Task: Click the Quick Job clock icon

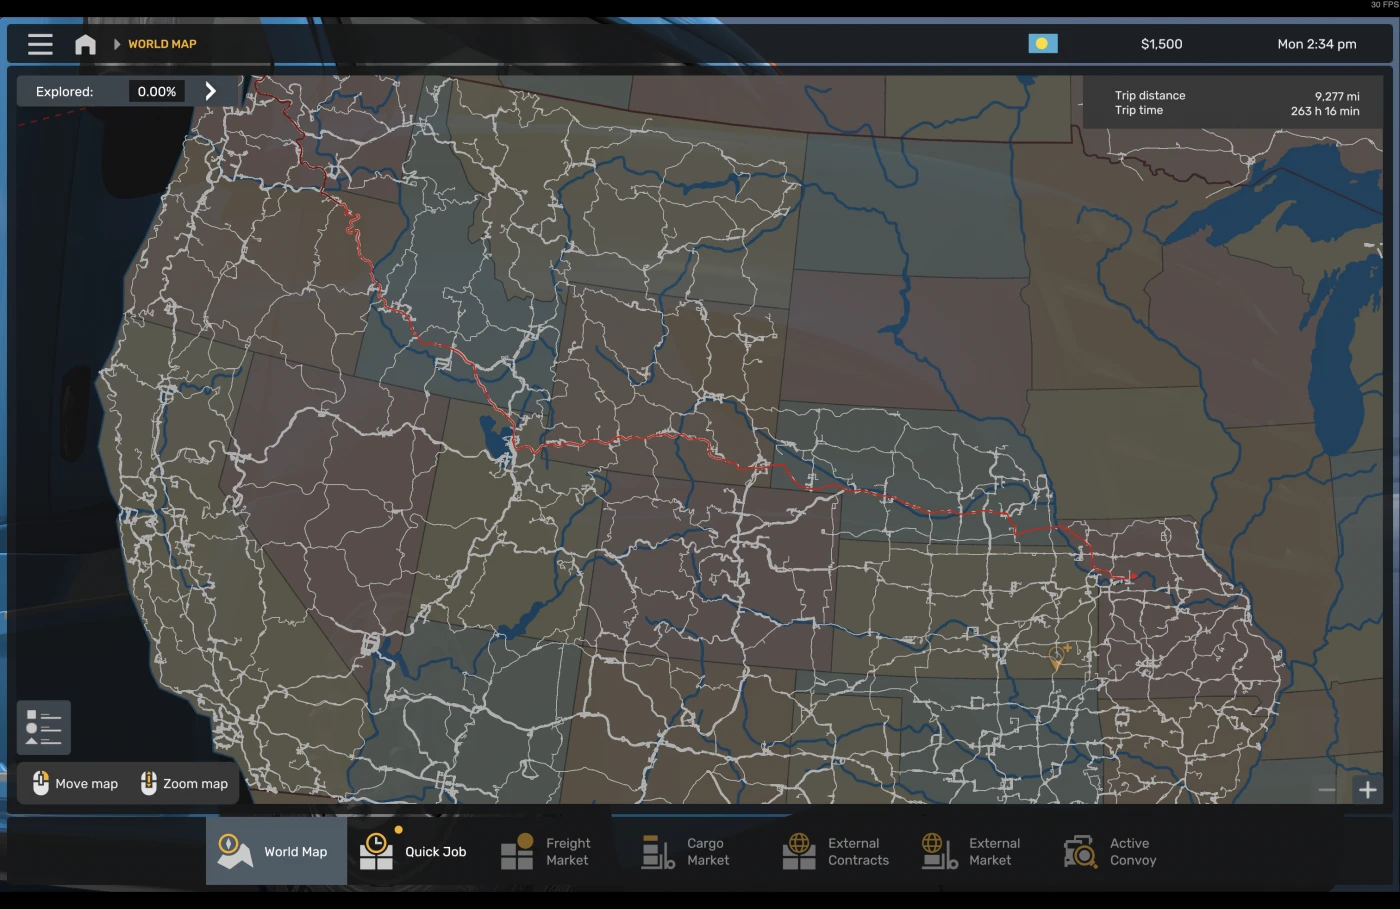Action: [x=376, y=849]
